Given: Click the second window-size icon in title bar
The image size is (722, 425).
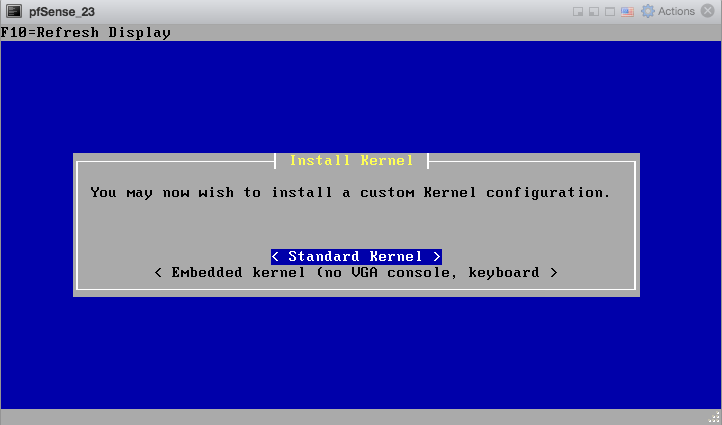Looking at the screenshot, I should point(594,11).
